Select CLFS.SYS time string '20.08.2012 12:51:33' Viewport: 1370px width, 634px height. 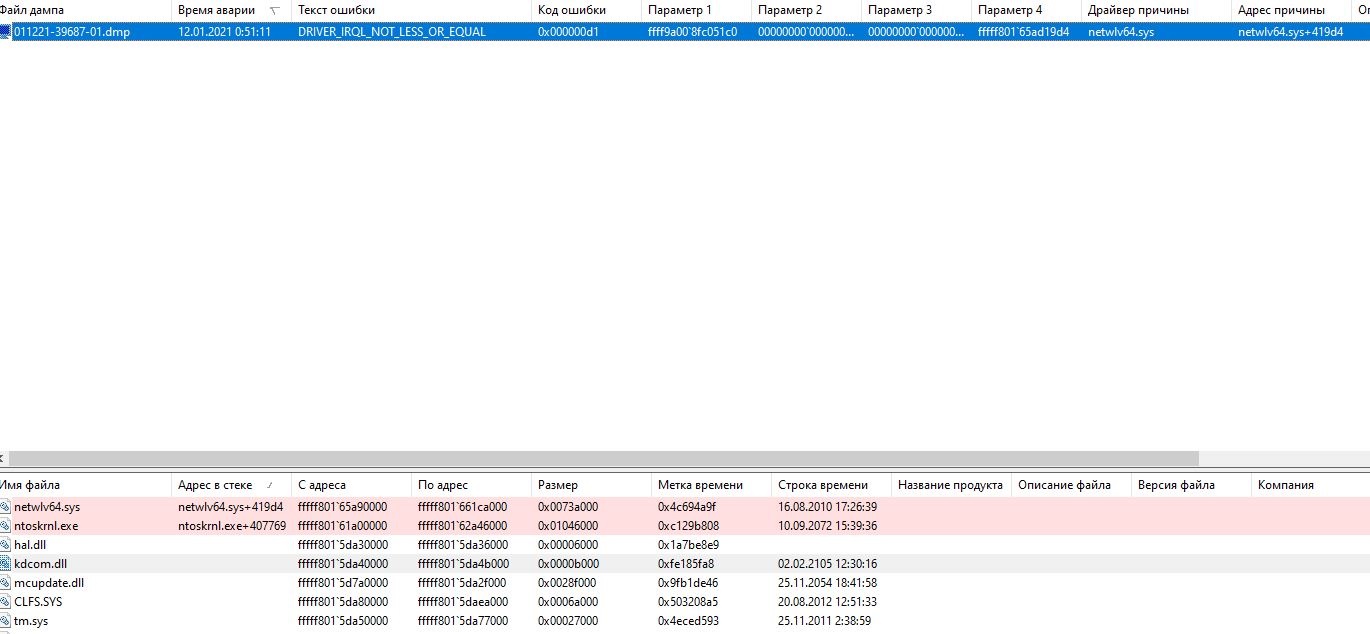[827, 602]
